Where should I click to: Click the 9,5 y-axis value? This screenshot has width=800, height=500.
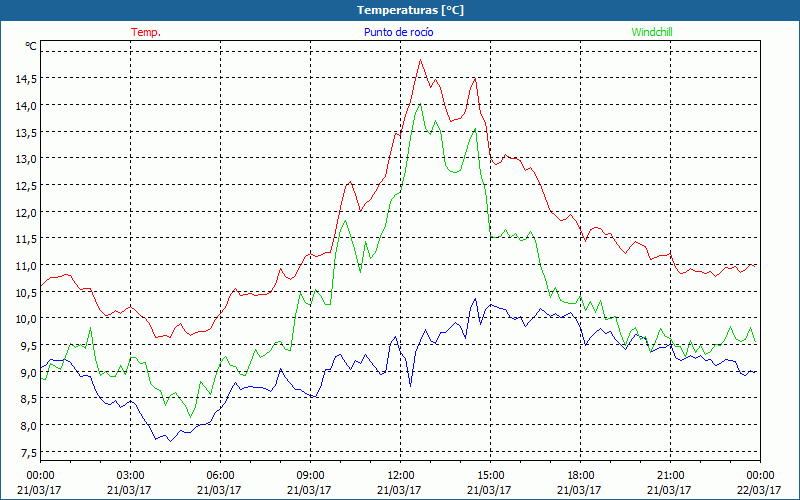tap(28, 345)
